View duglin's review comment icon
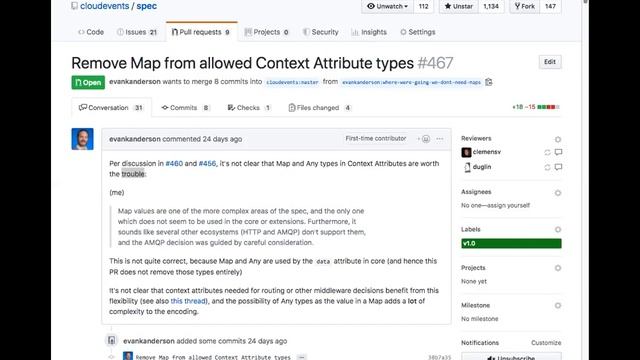 pos(558,167)
